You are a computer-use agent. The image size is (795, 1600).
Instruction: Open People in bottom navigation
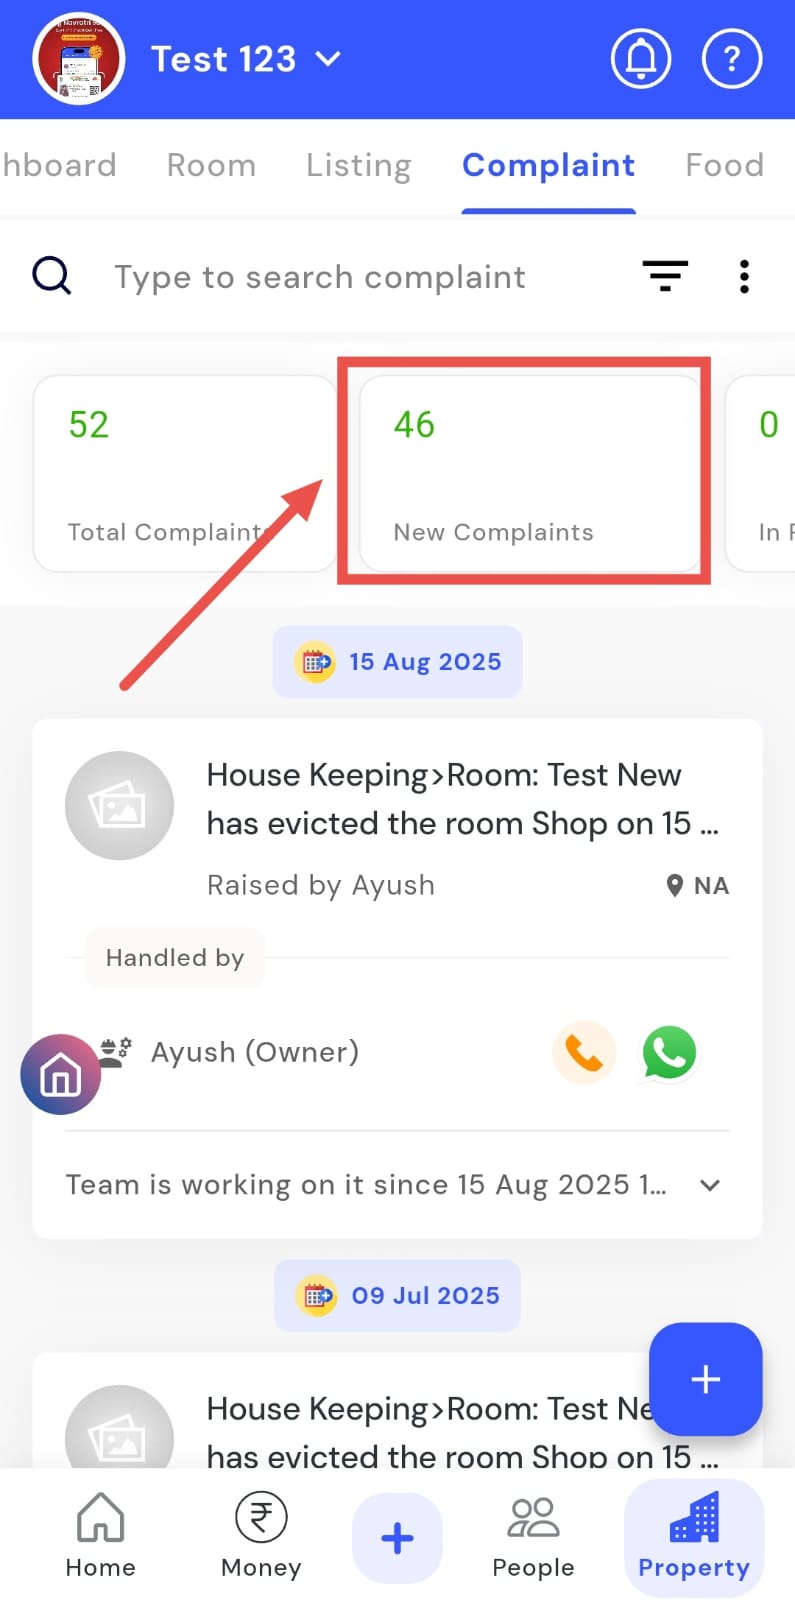pos(533,1537)
